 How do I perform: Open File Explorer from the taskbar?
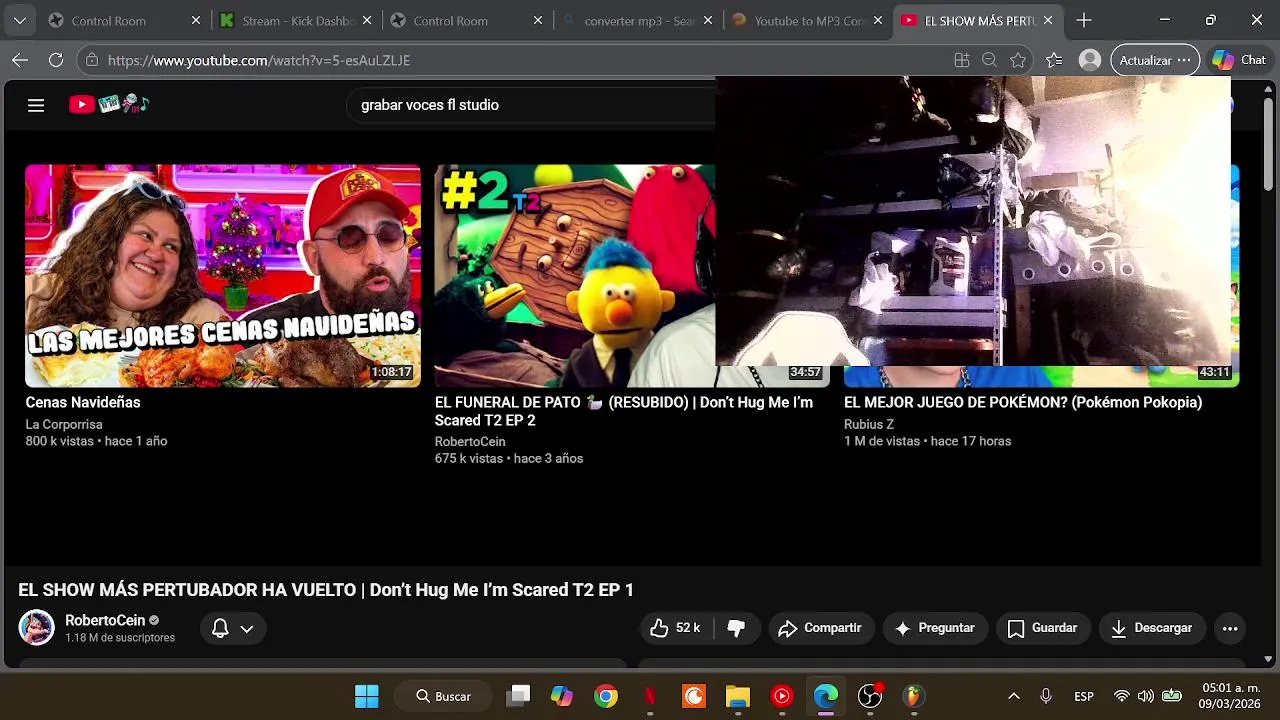point(738,696)
